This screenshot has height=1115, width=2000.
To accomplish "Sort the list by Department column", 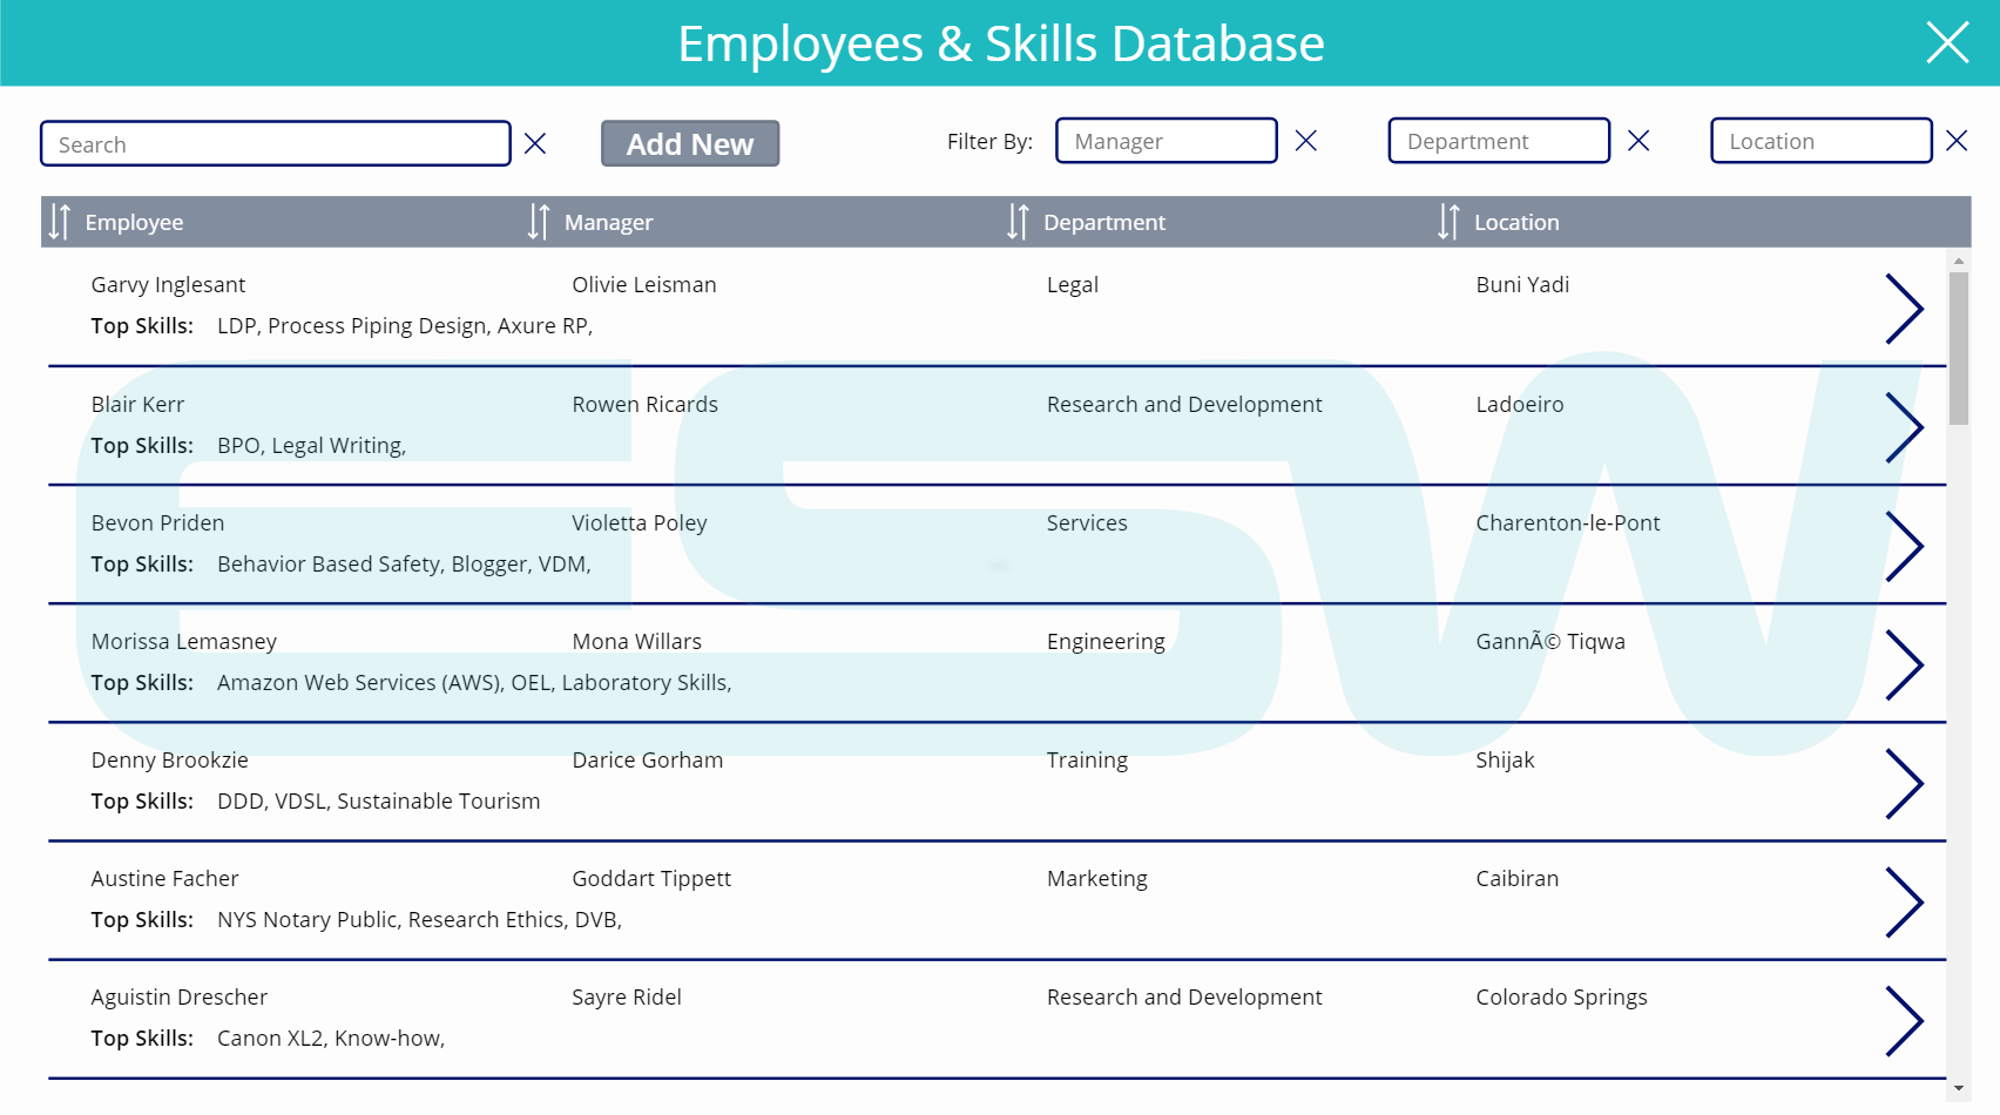I will [1017, 222].
